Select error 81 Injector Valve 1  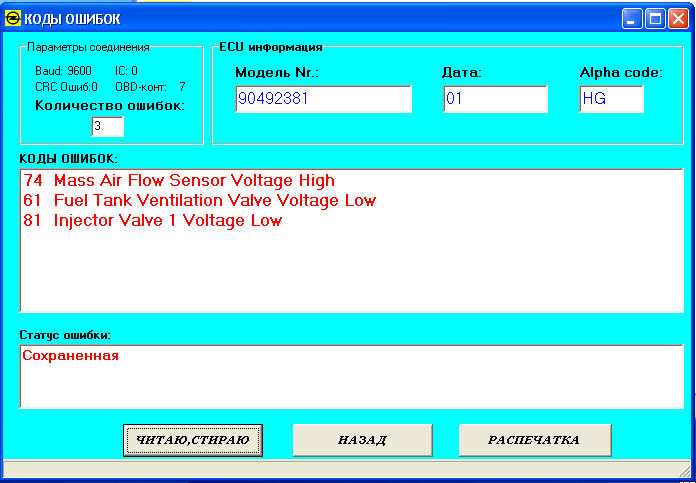pyautogui.click(x=153, y=220)
